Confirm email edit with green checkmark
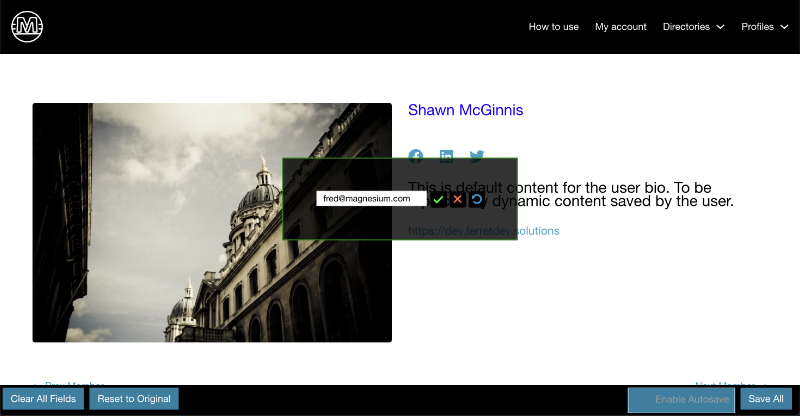The height and width of the screenshot is (416, 800). (x=438, y=199)
